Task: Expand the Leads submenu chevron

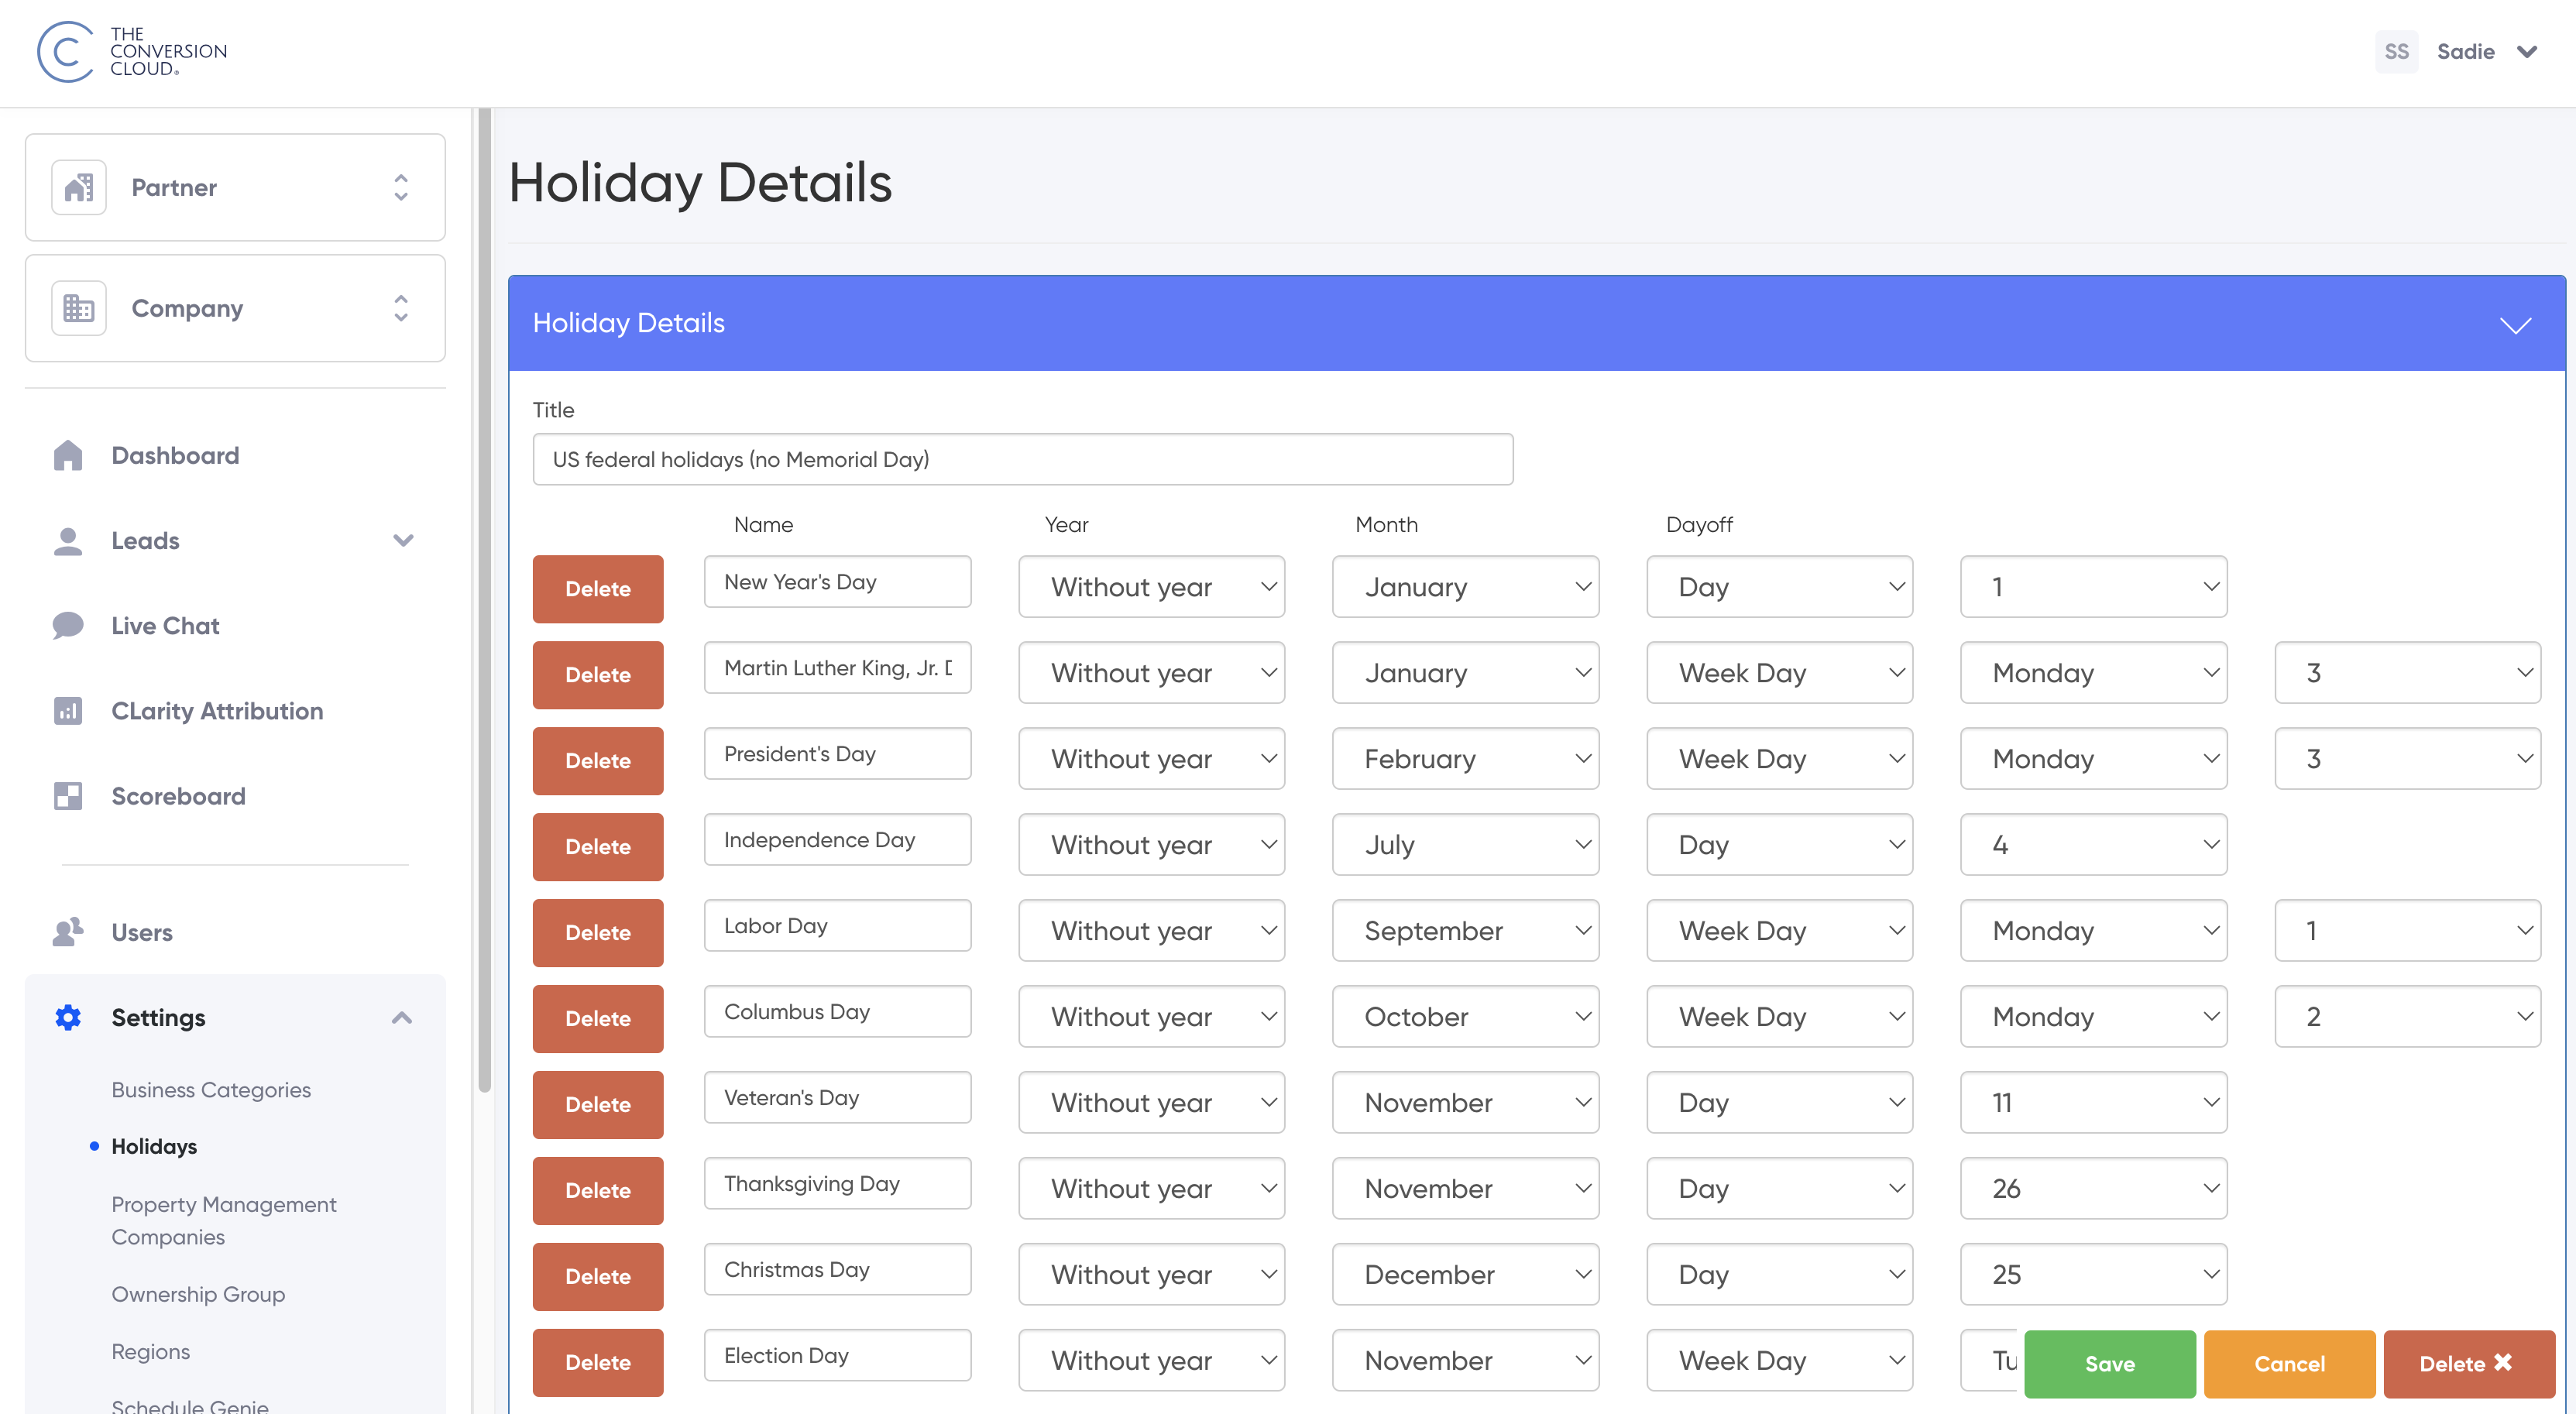Action: click(403, 540)
